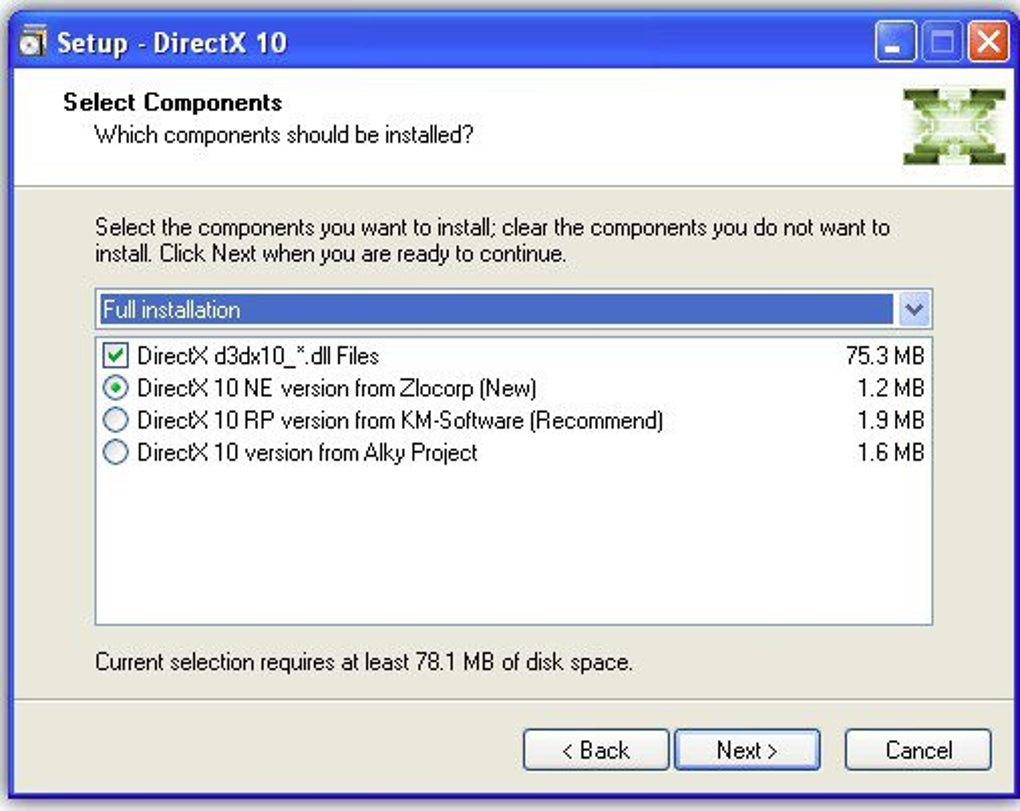
Task: Choose the KM-Software RP version option
Action: click(116, 420)
